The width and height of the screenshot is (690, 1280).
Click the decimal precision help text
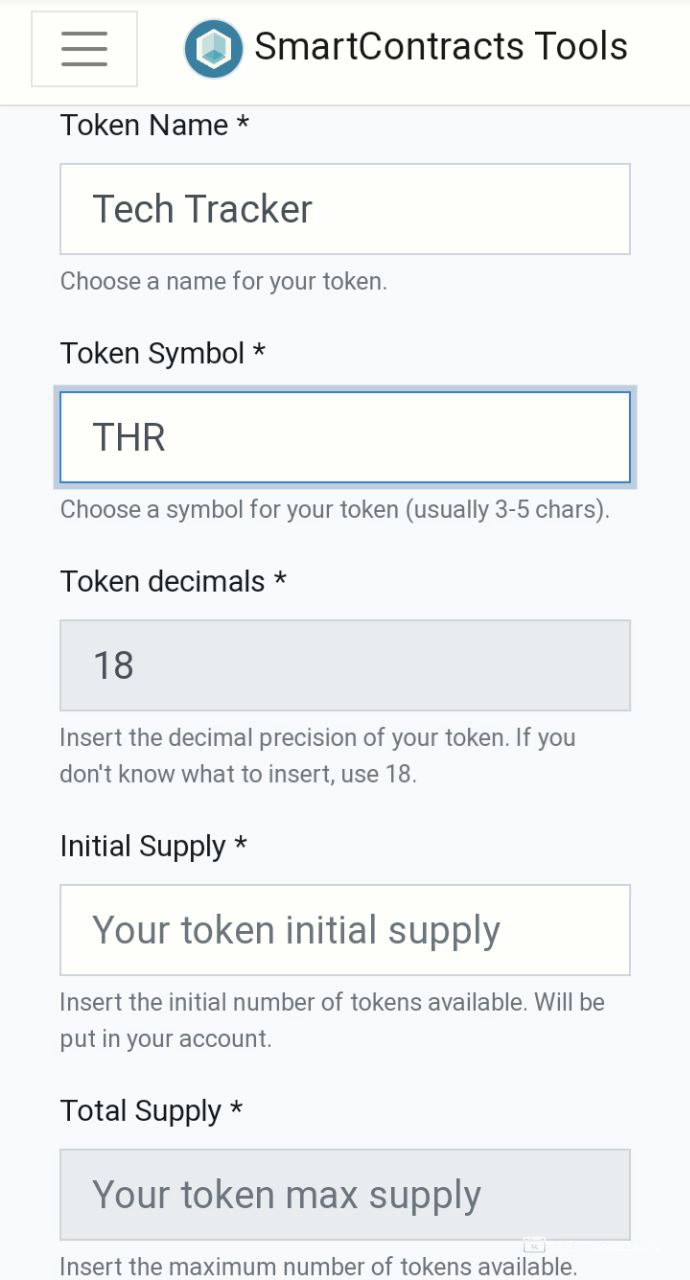(317, 756)
